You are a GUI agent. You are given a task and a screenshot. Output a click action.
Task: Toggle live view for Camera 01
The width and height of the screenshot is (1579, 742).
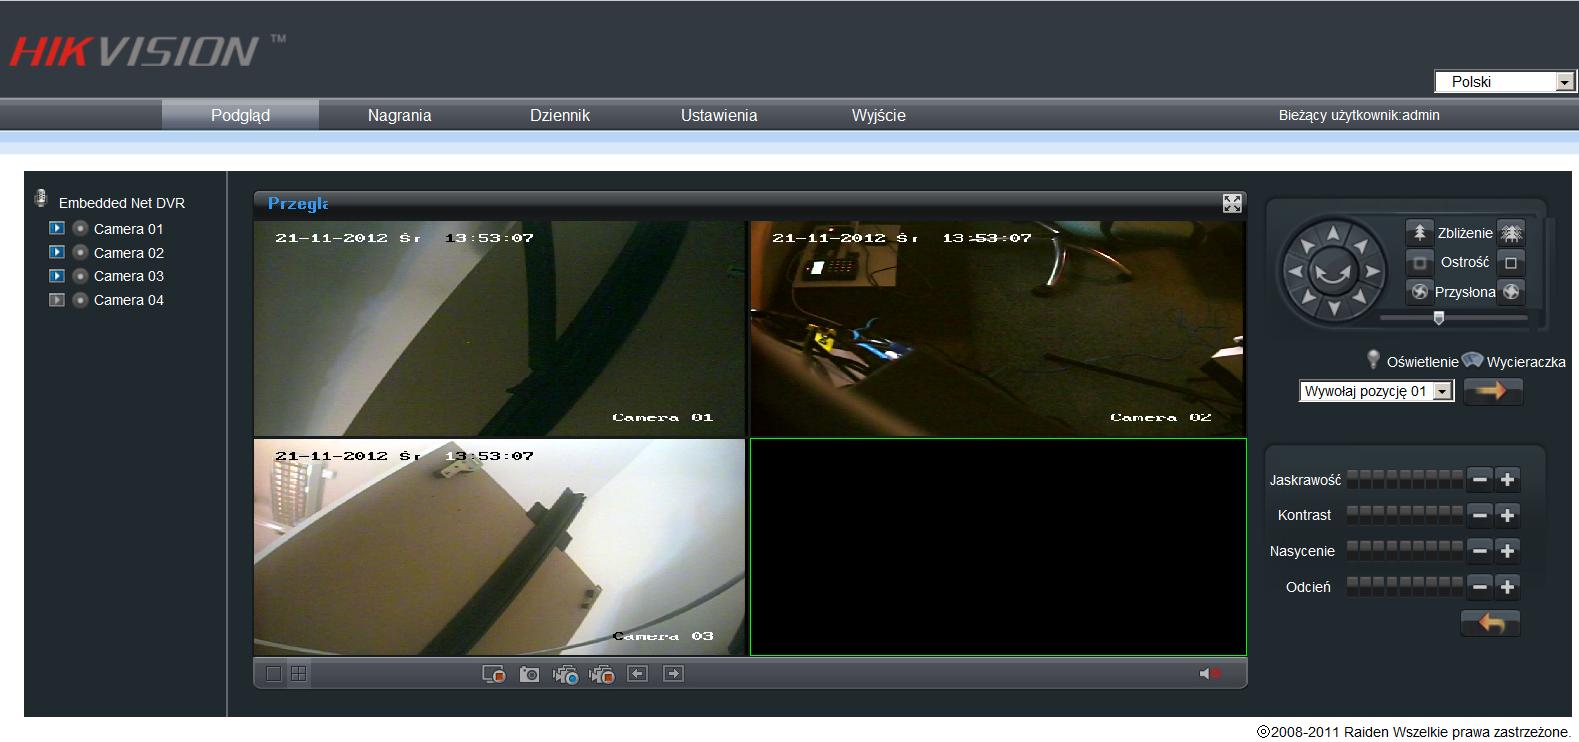pyautogui.click(x=57, y=229)
